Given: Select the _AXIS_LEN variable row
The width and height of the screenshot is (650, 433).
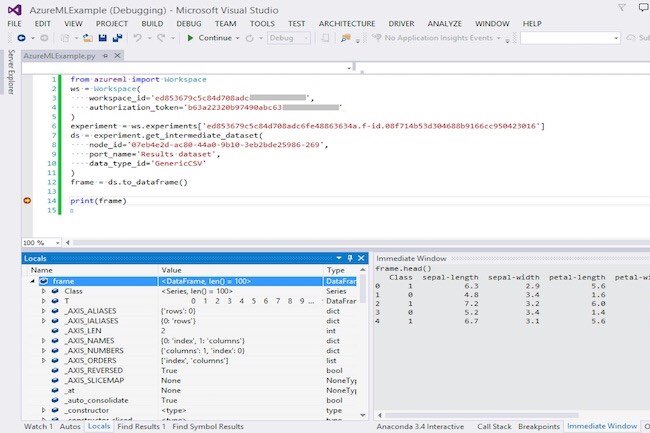Looking at the screenshot, I should coord(193,331).
